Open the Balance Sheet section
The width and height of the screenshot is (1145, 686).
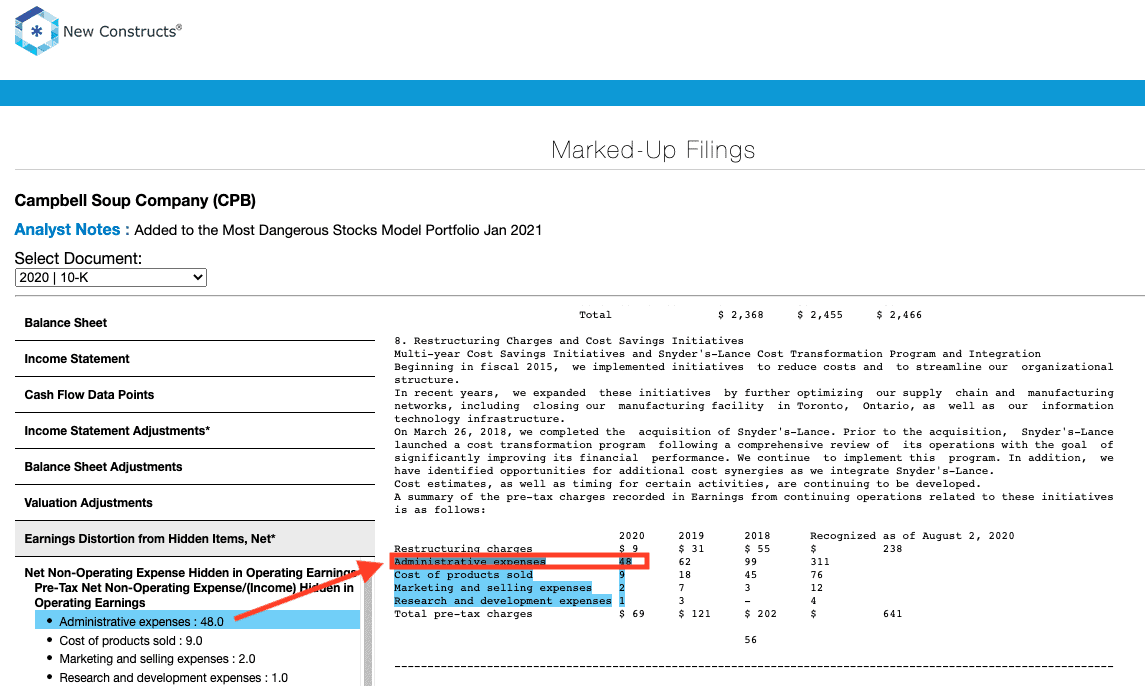tap(195, 323)
